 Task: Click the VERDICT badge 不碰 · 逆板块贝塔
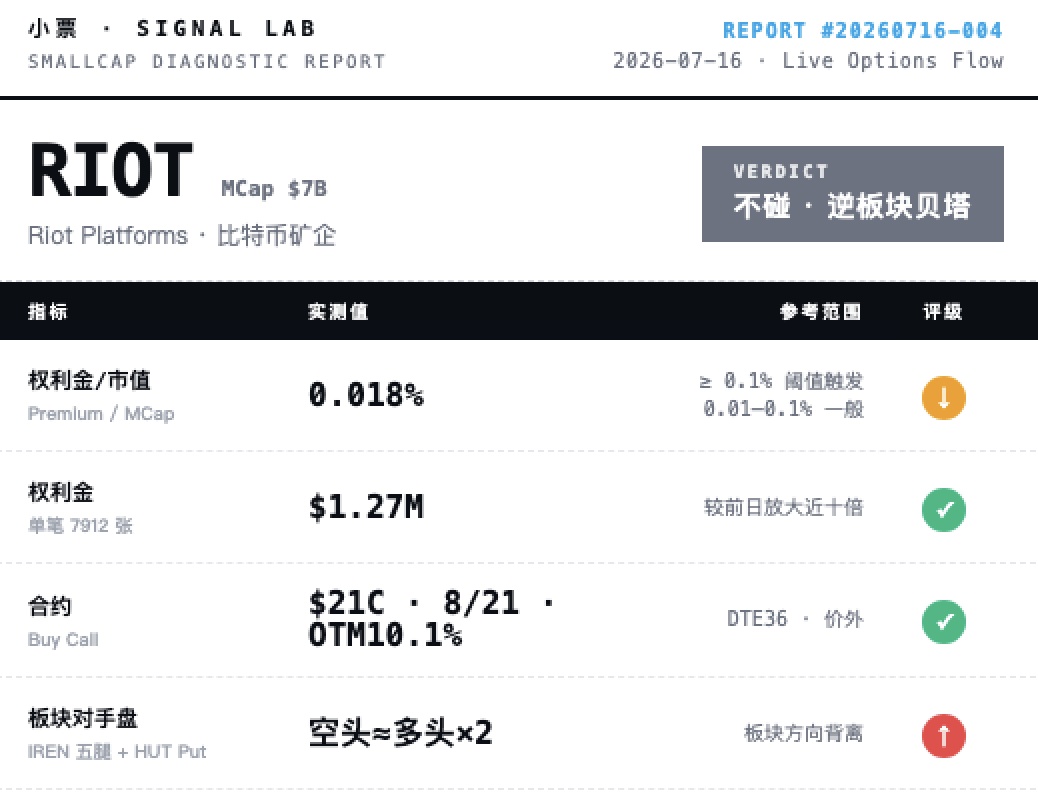point(853,194)
